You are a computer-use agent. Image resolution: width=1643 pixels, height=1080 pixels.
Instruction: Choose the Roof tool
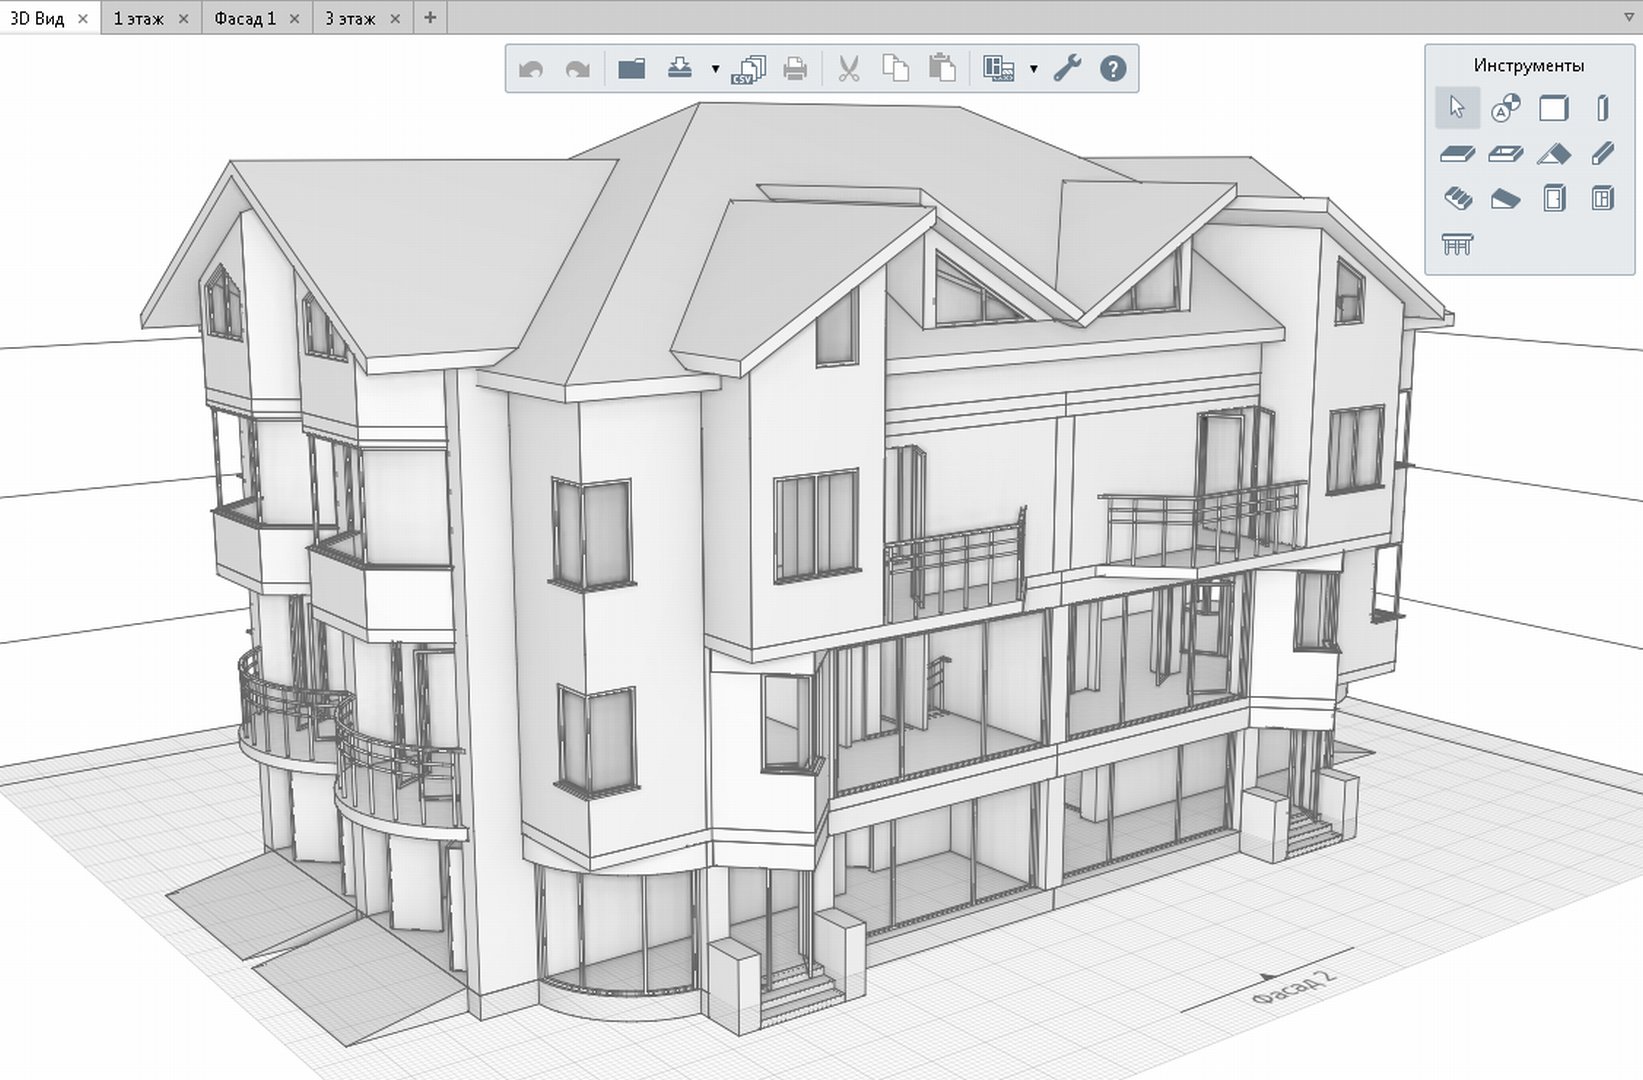tap(1553, 154)
